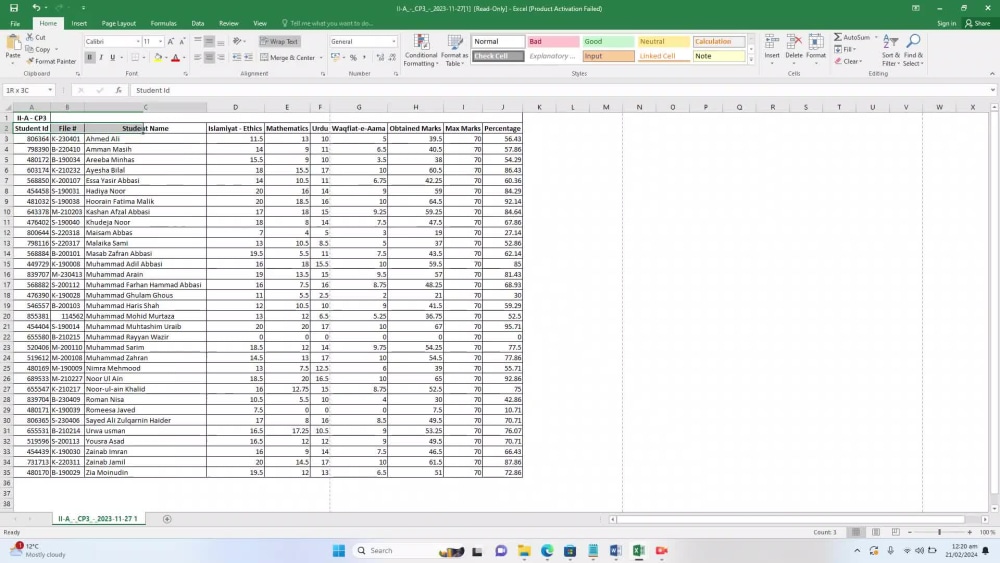Image resolution: width=1000 pixels, height=563 pixels.
Task: Select the II-A_-_CP3 sheet tab
Action: [98, 519]
